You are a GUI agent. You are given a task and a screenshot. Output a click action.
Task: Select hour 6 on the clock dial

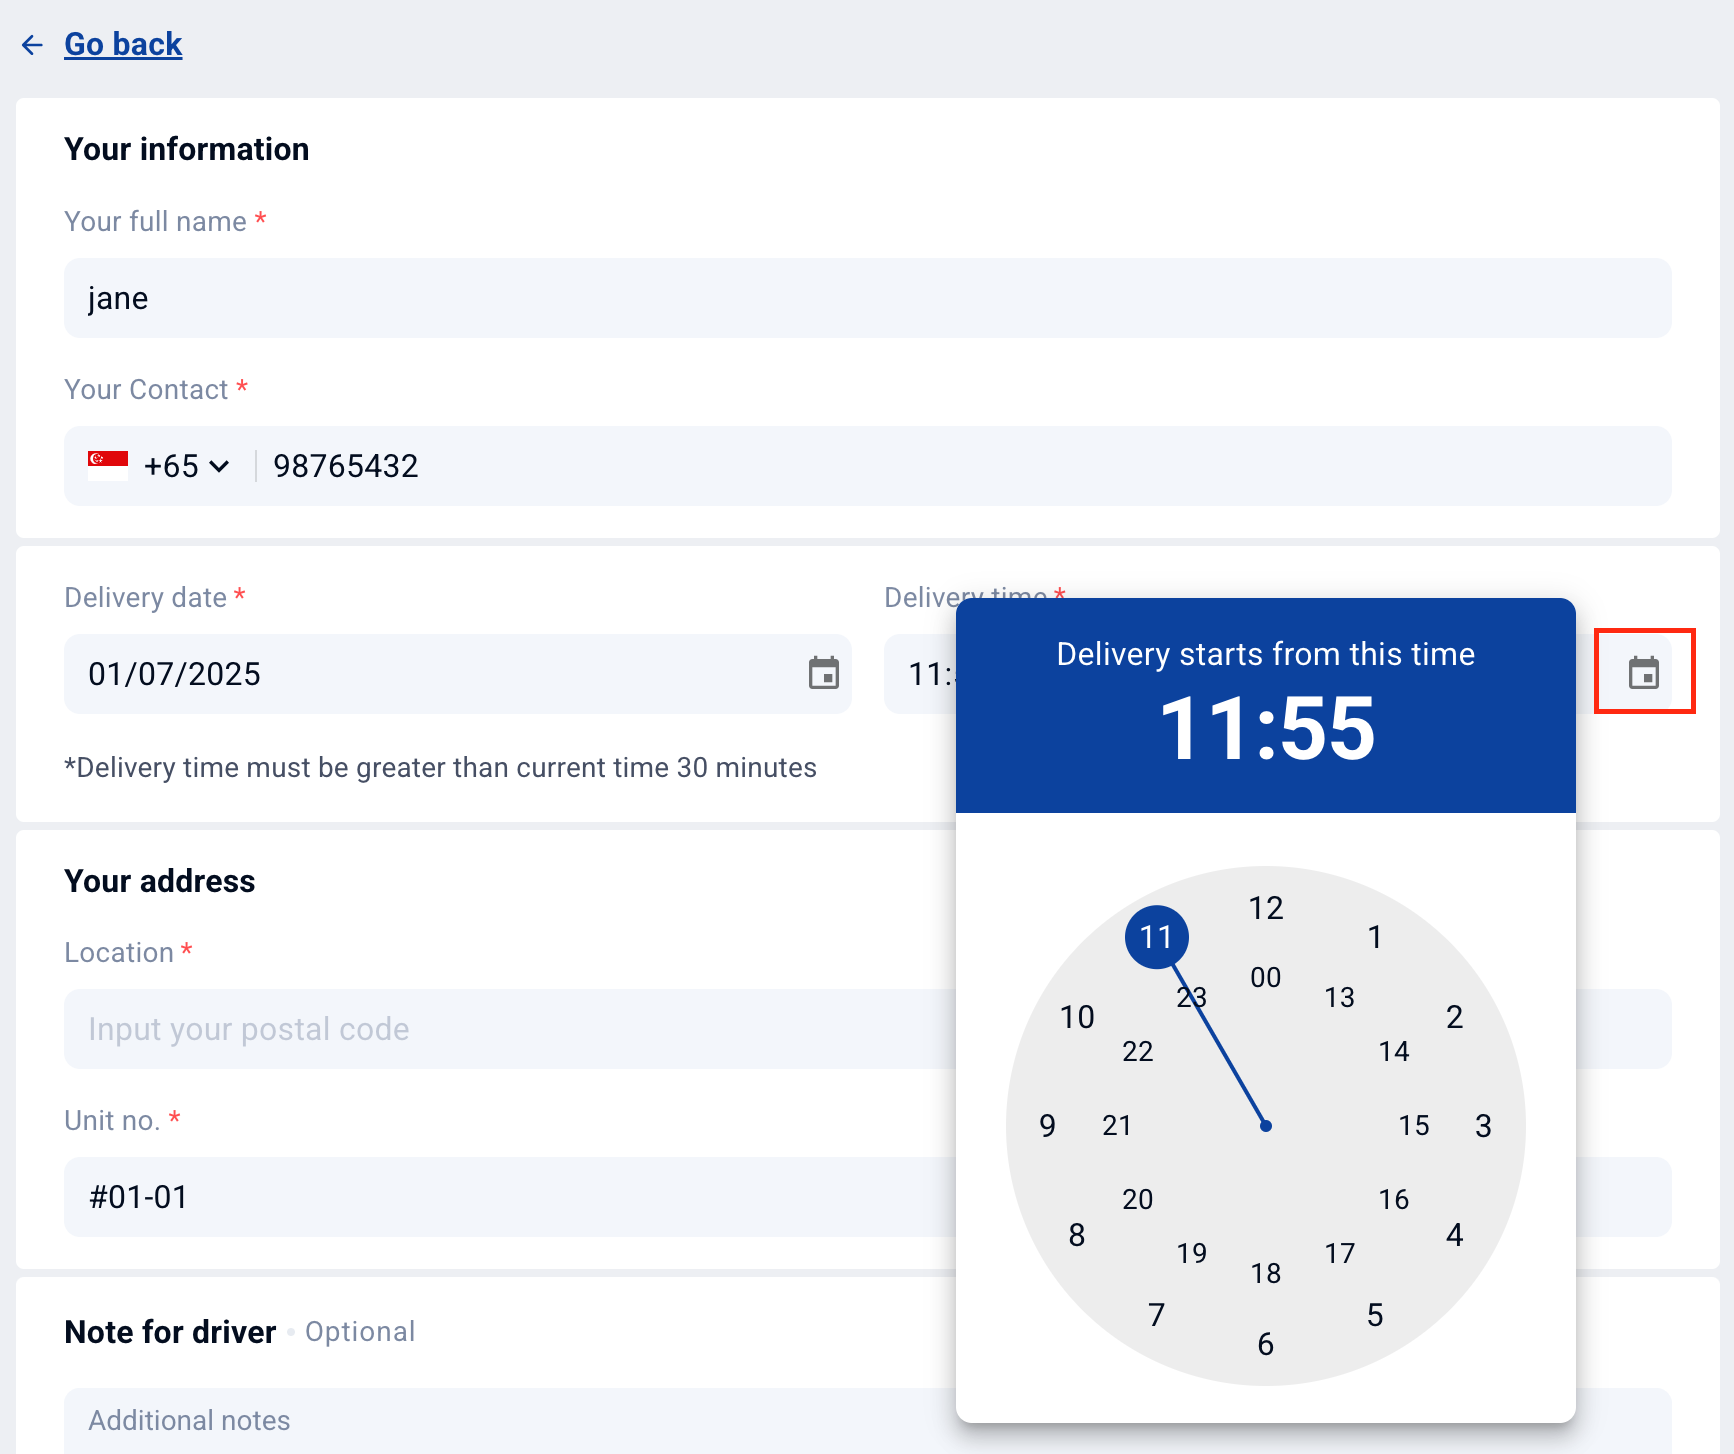1265,1344
